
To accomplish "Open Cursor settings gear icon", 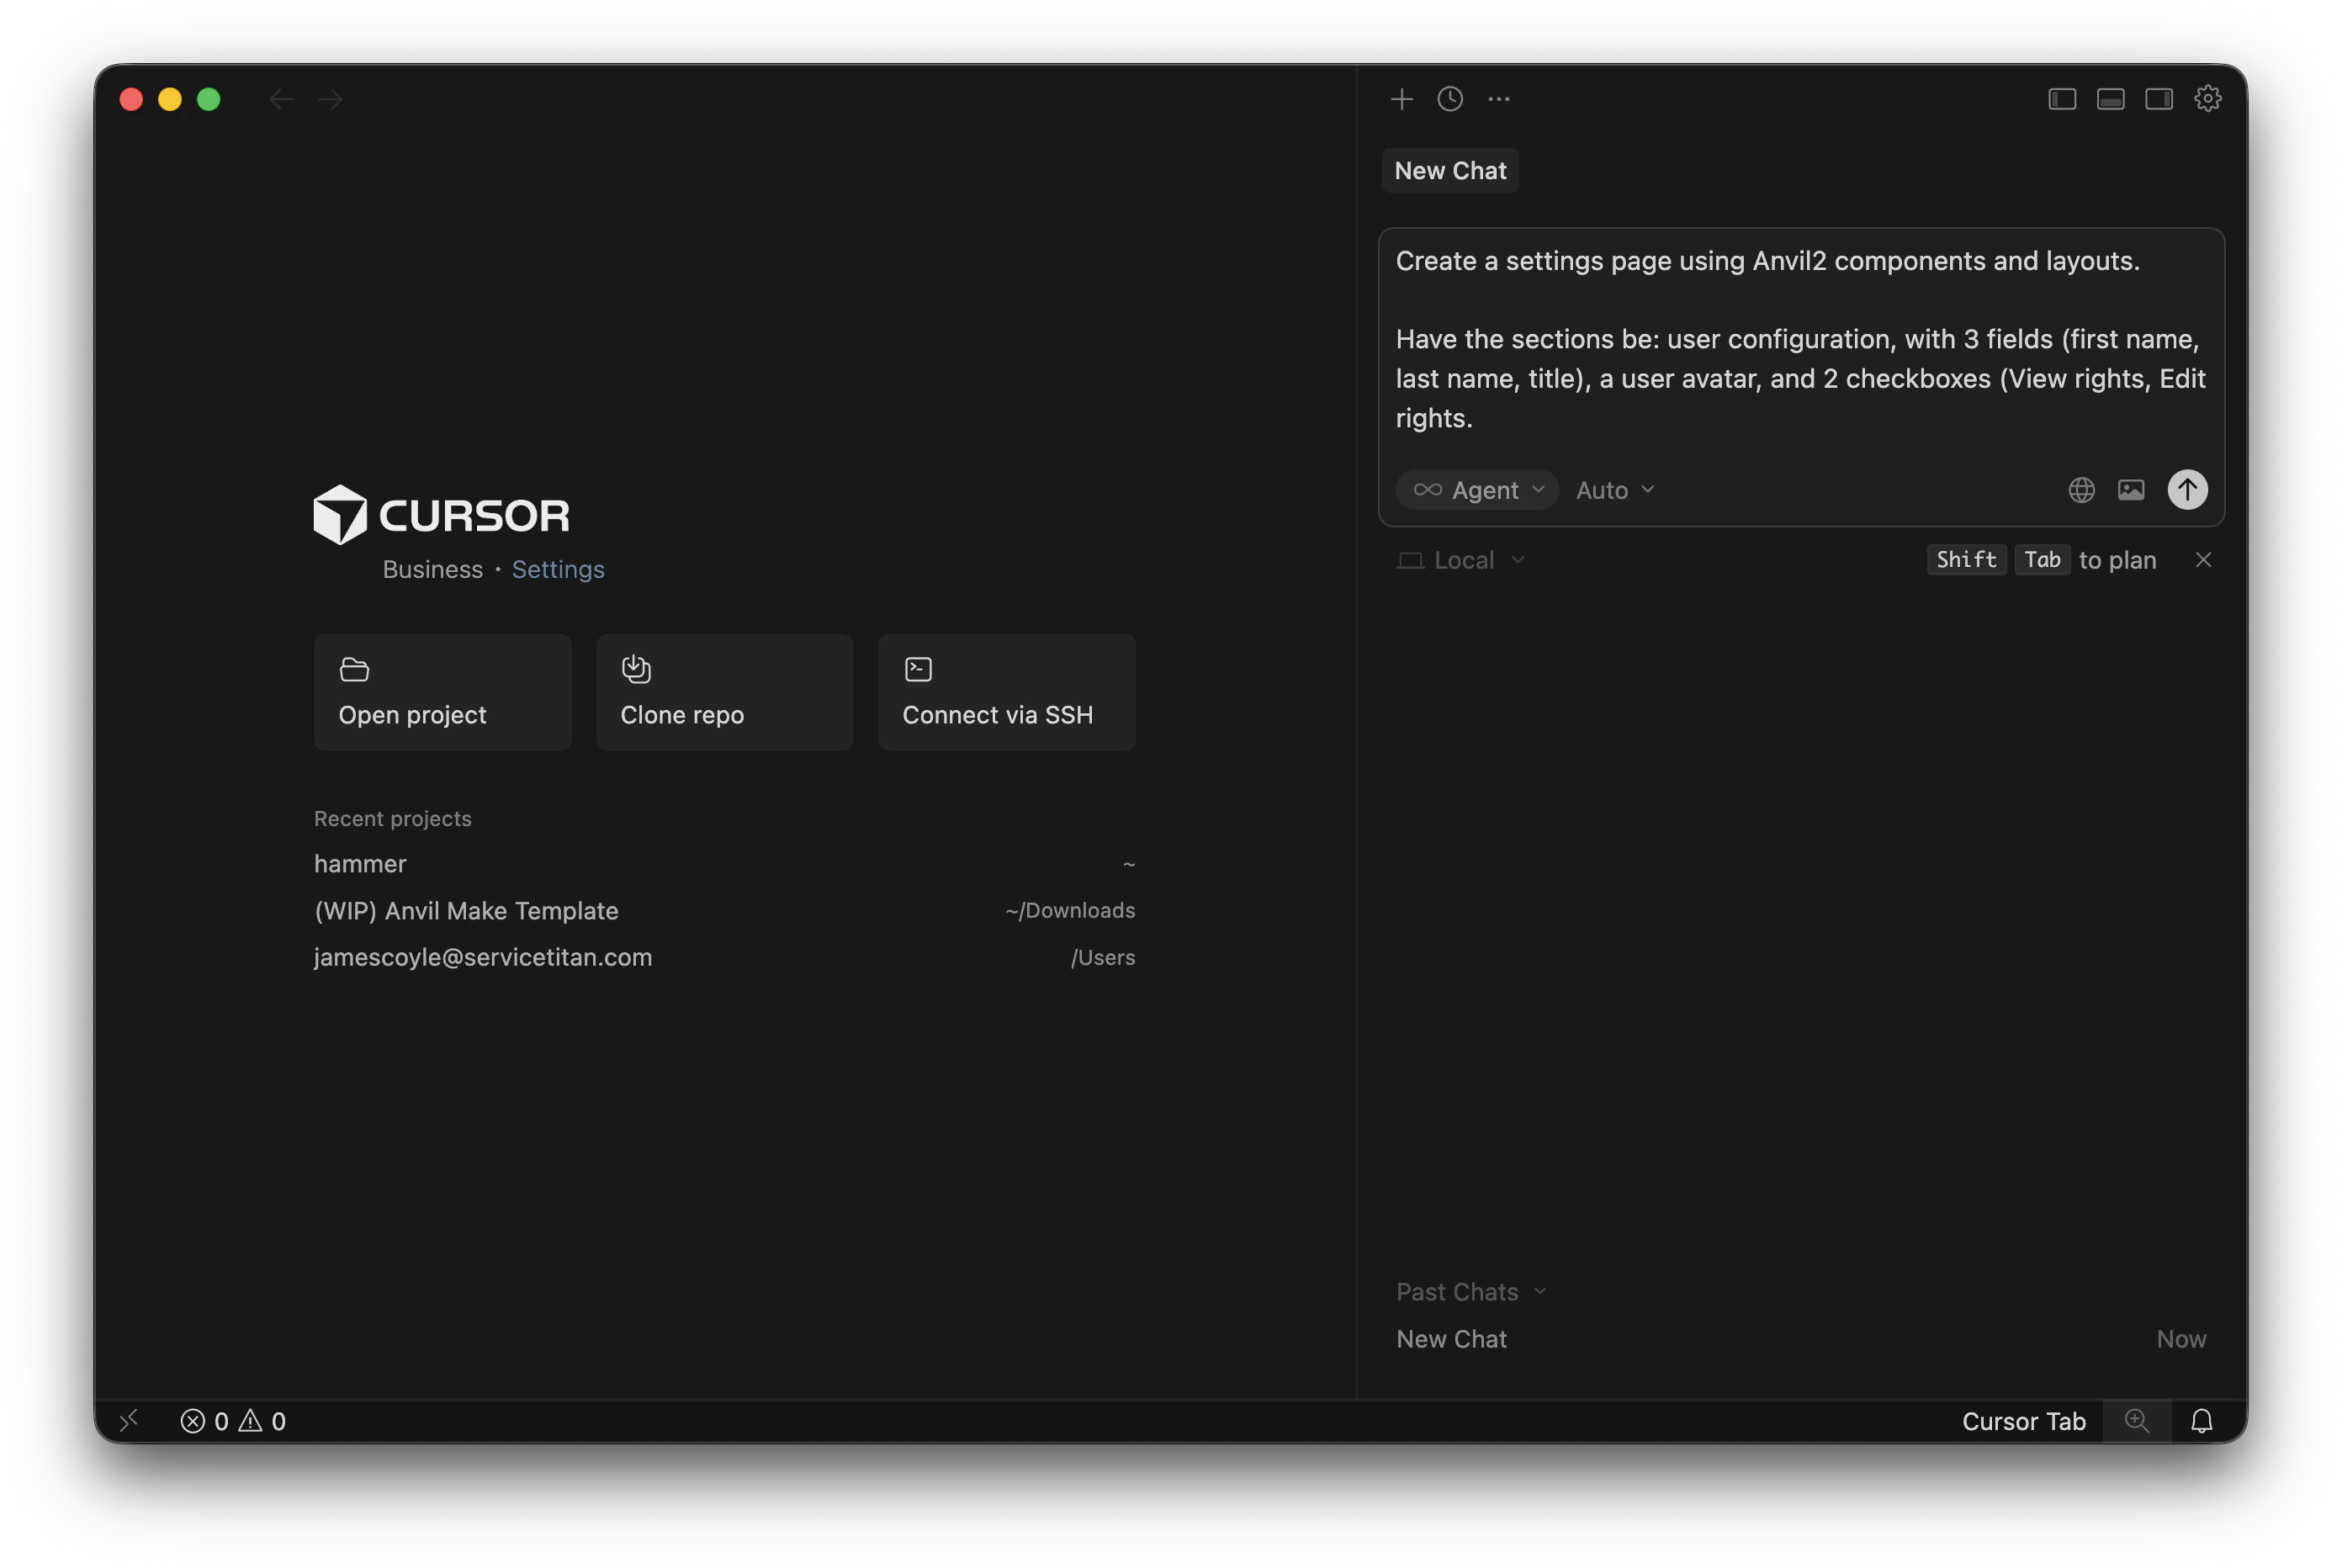I will tap(2207, 99).
